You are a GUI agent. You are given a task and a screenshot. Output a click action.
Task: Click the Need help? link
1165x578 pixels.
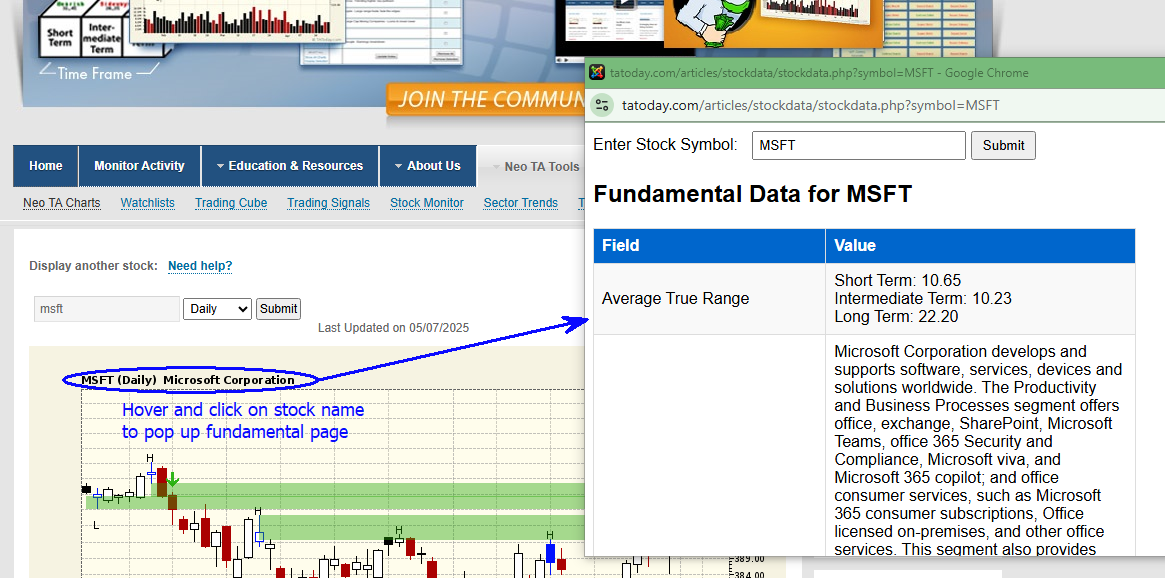tap(200, 266)
